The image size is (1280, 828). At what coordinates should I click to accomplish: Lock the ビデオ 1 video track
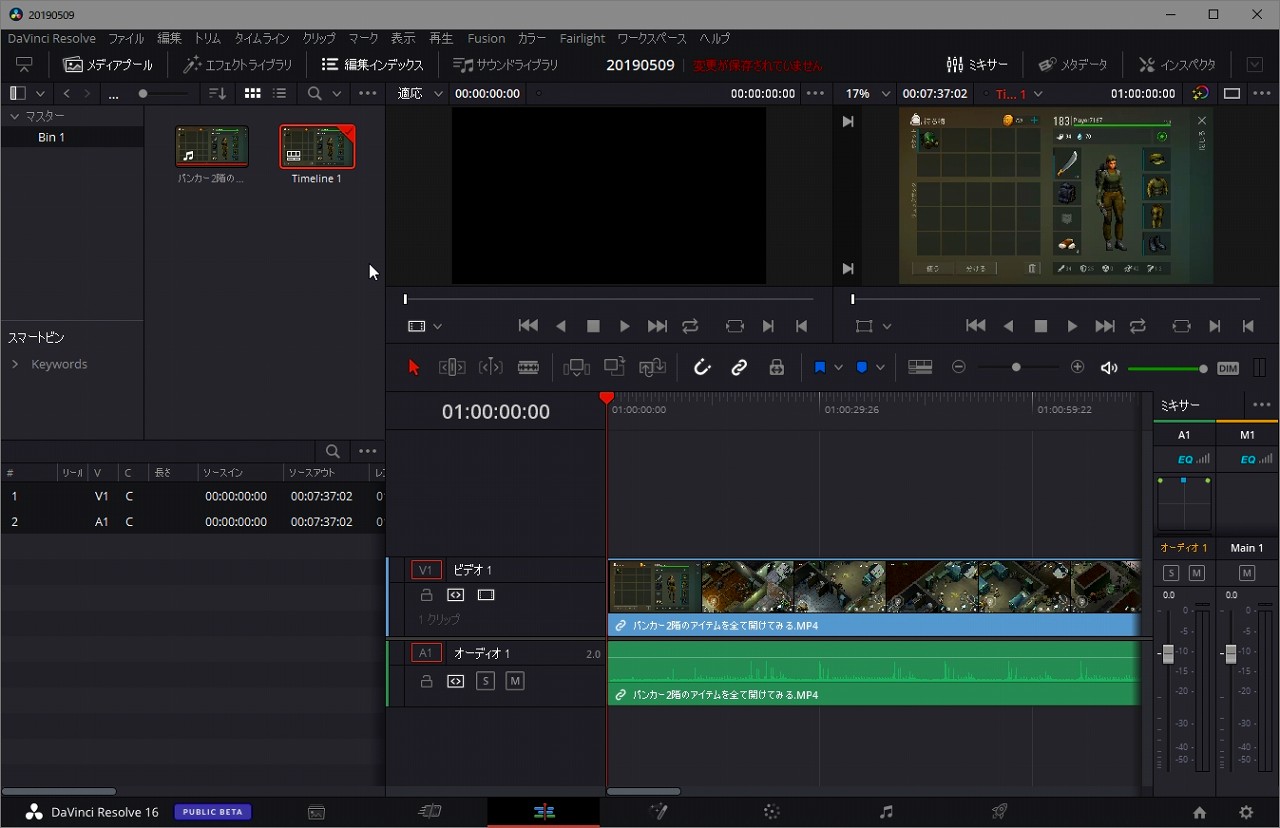pyautogui.click(x=426, y=595)
